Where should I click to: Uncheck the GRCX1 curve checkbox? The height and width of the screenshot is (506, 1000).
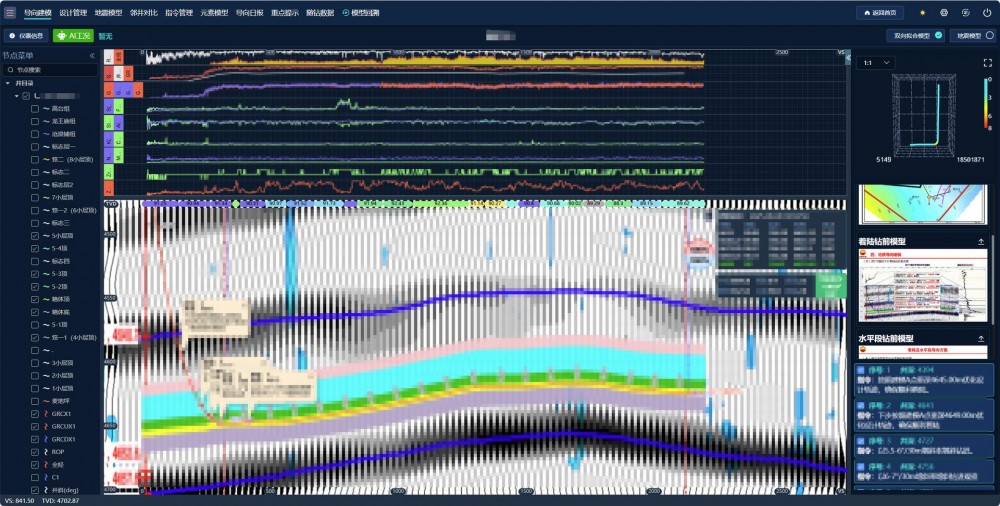pos(35,413)
